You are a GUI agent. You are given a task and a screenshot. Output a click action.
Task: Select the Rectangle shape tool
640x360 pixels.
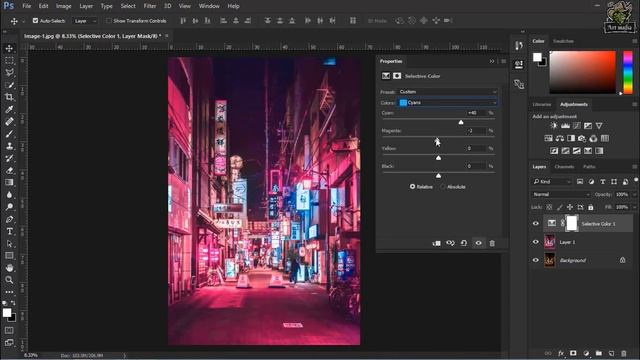pos(9,256)
